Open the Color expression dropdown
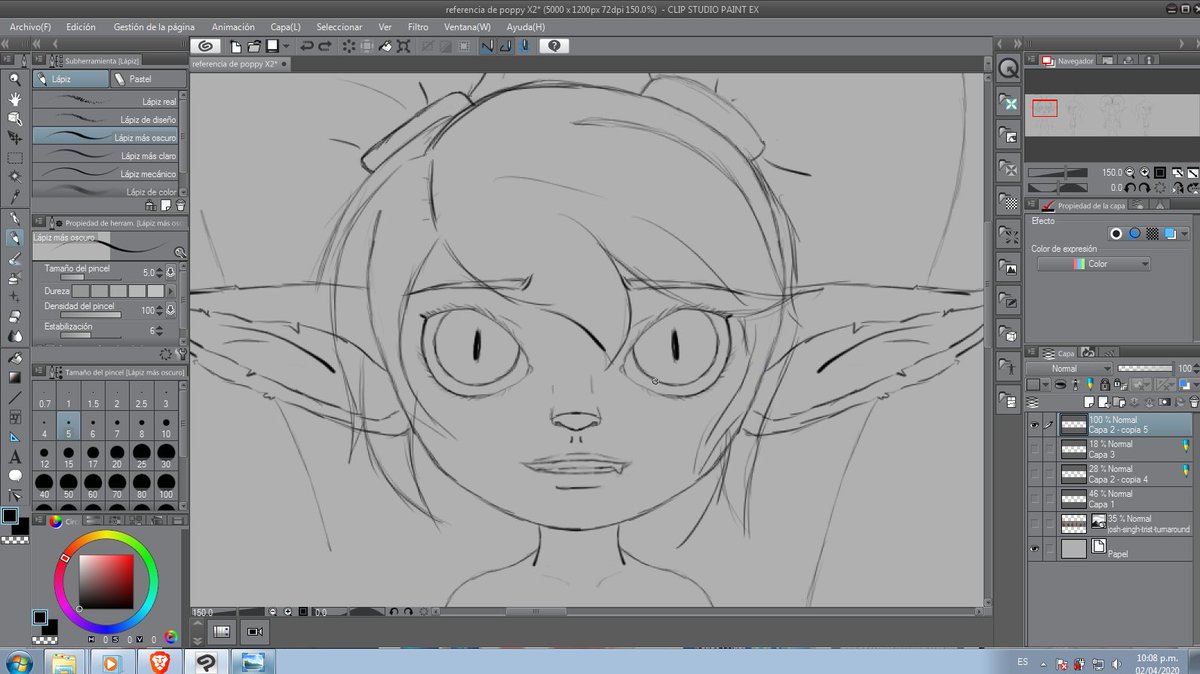Viewport: 1200px width, 674px height. click(1093, 264)
